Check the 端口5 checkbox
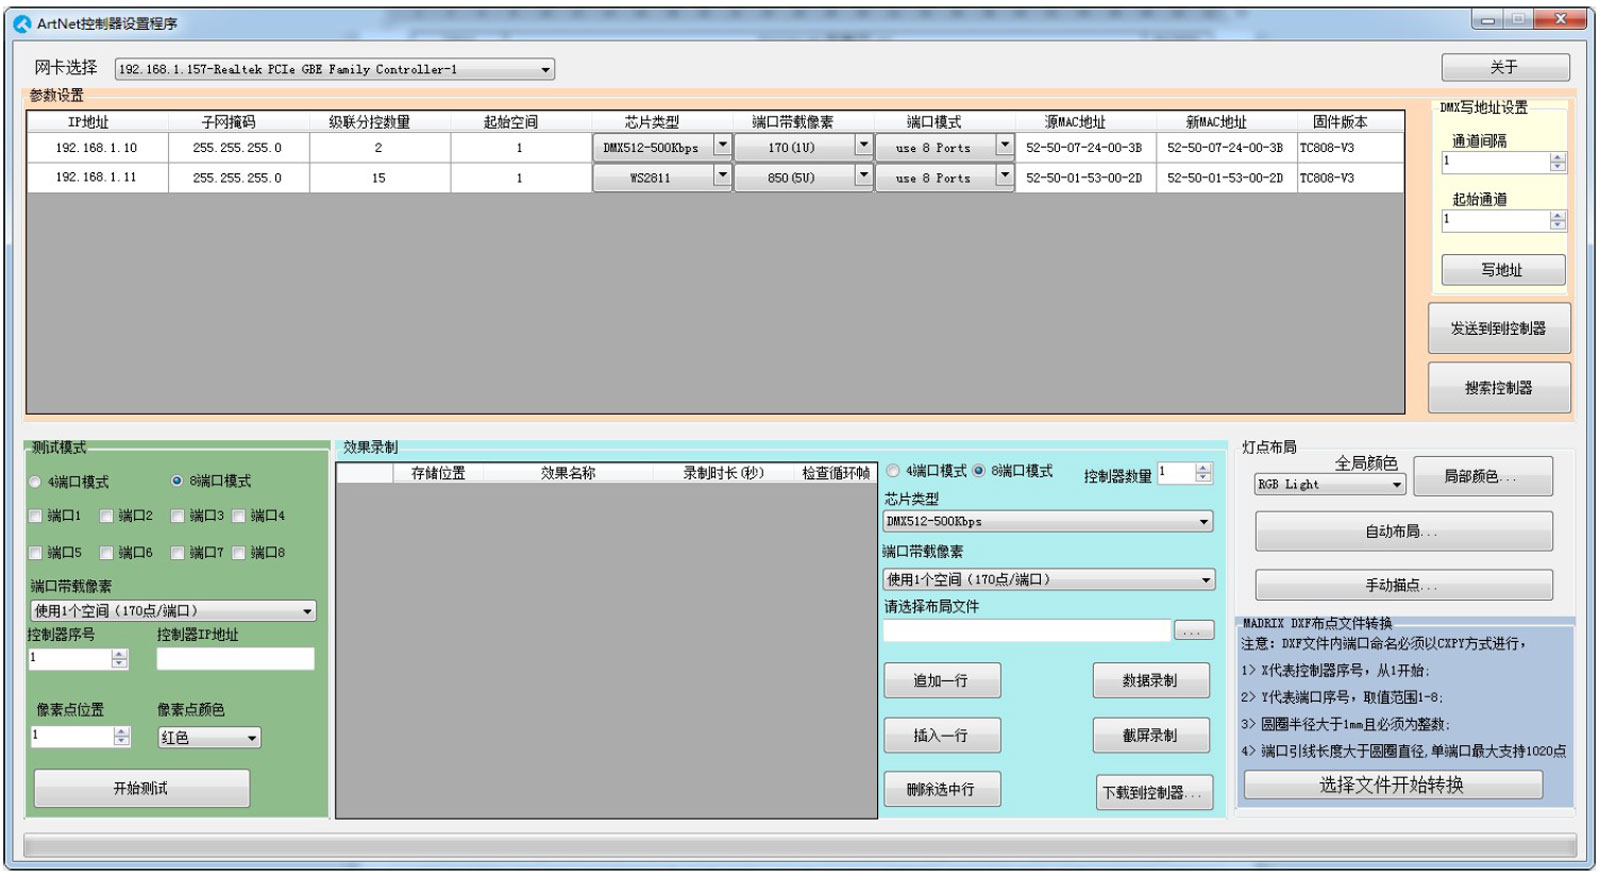Screen dimensions: 1600x877 (36, 553)
